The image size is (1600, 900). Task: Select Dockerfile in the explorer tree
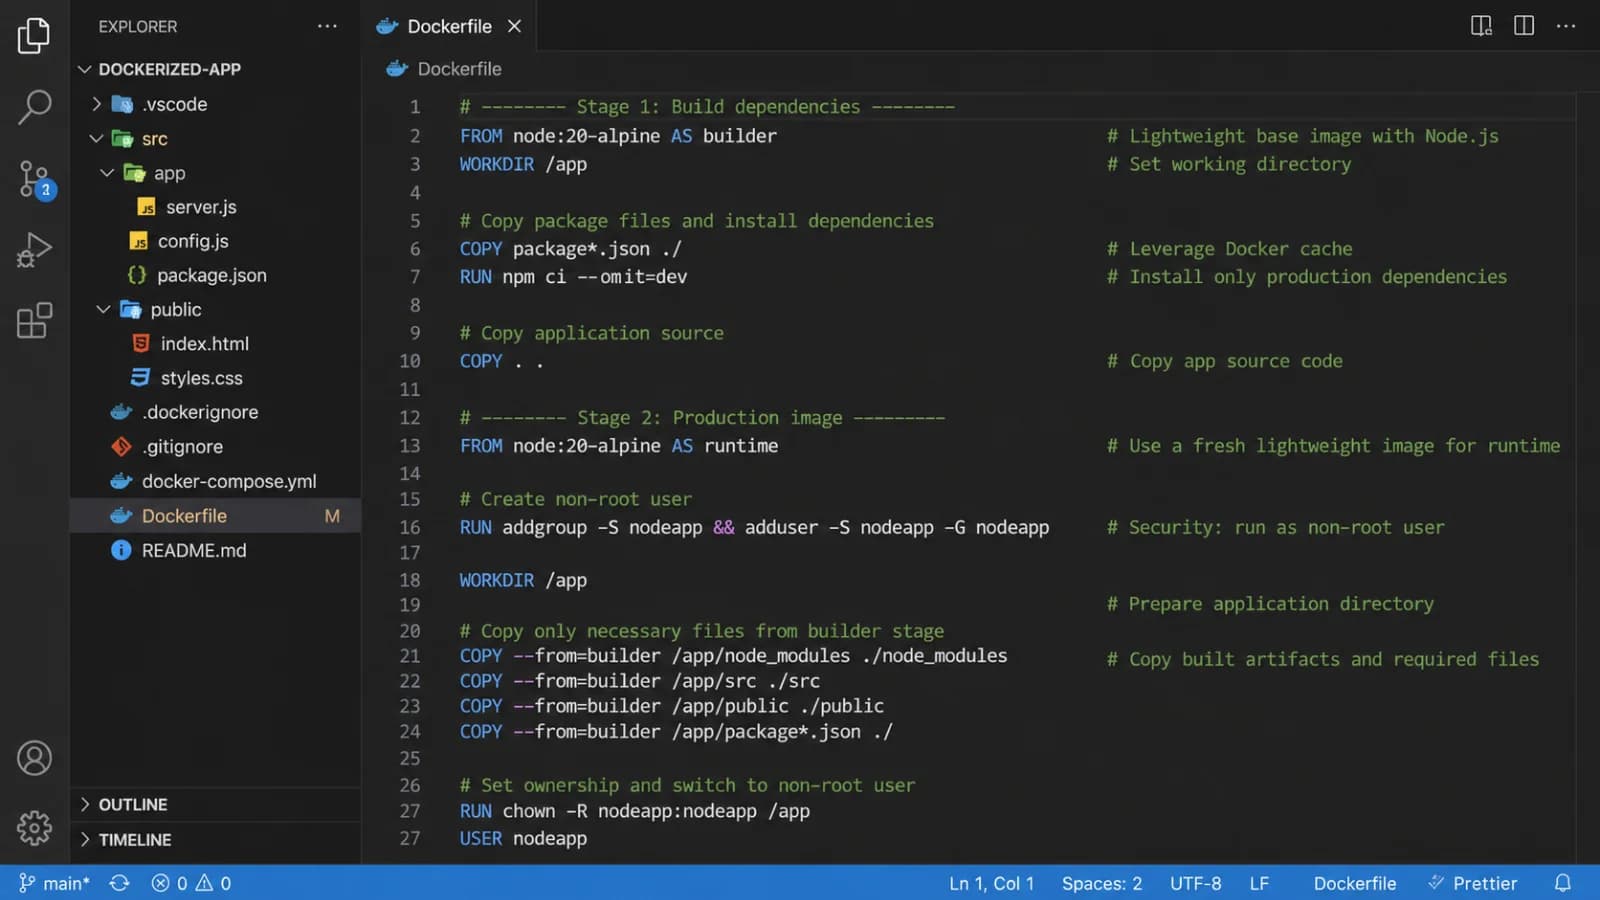tap(215, 516)
